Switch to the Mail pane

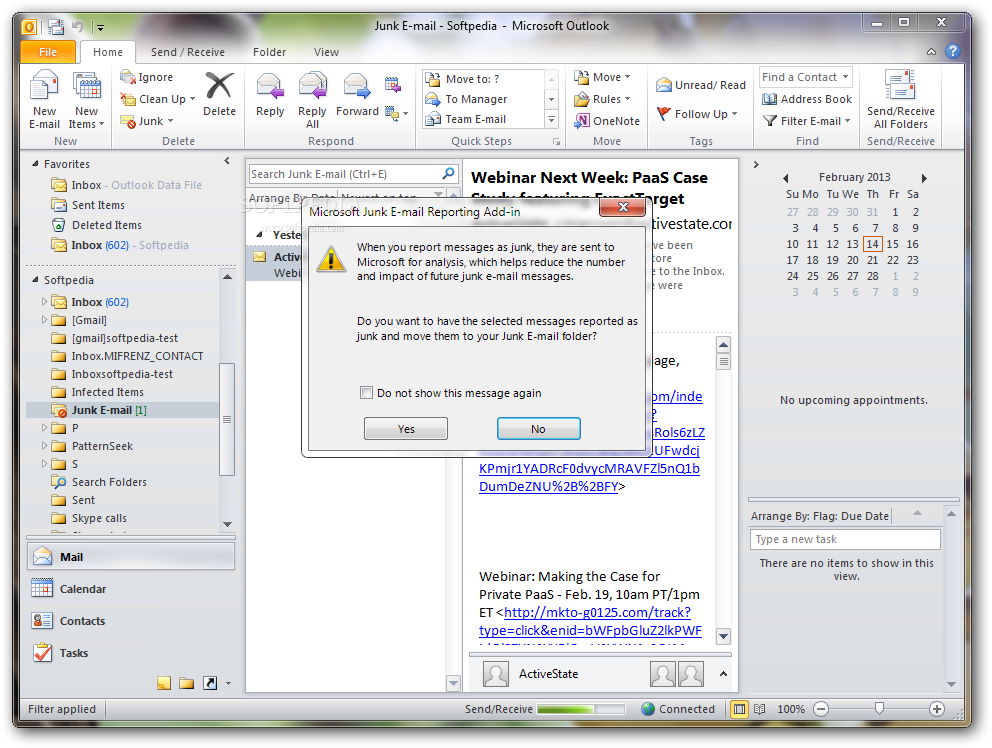coord(131,557)
